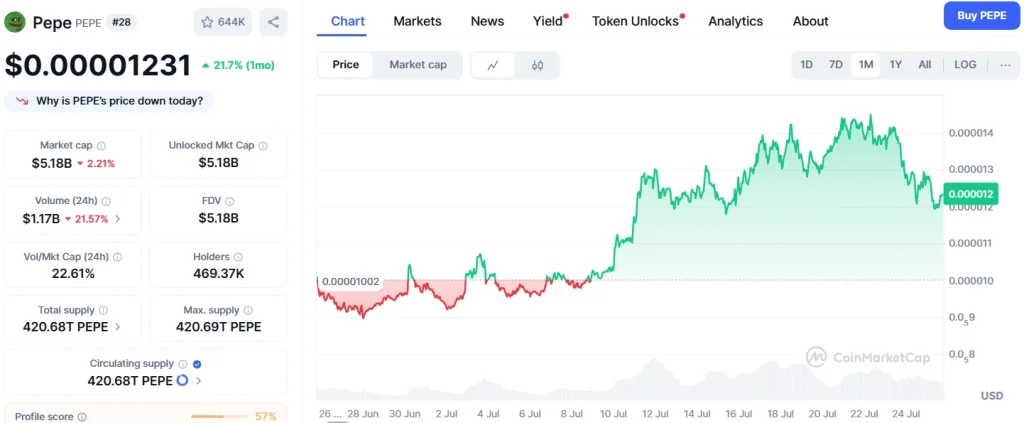Click the green 0.000012 current price tag

(970, 194)
